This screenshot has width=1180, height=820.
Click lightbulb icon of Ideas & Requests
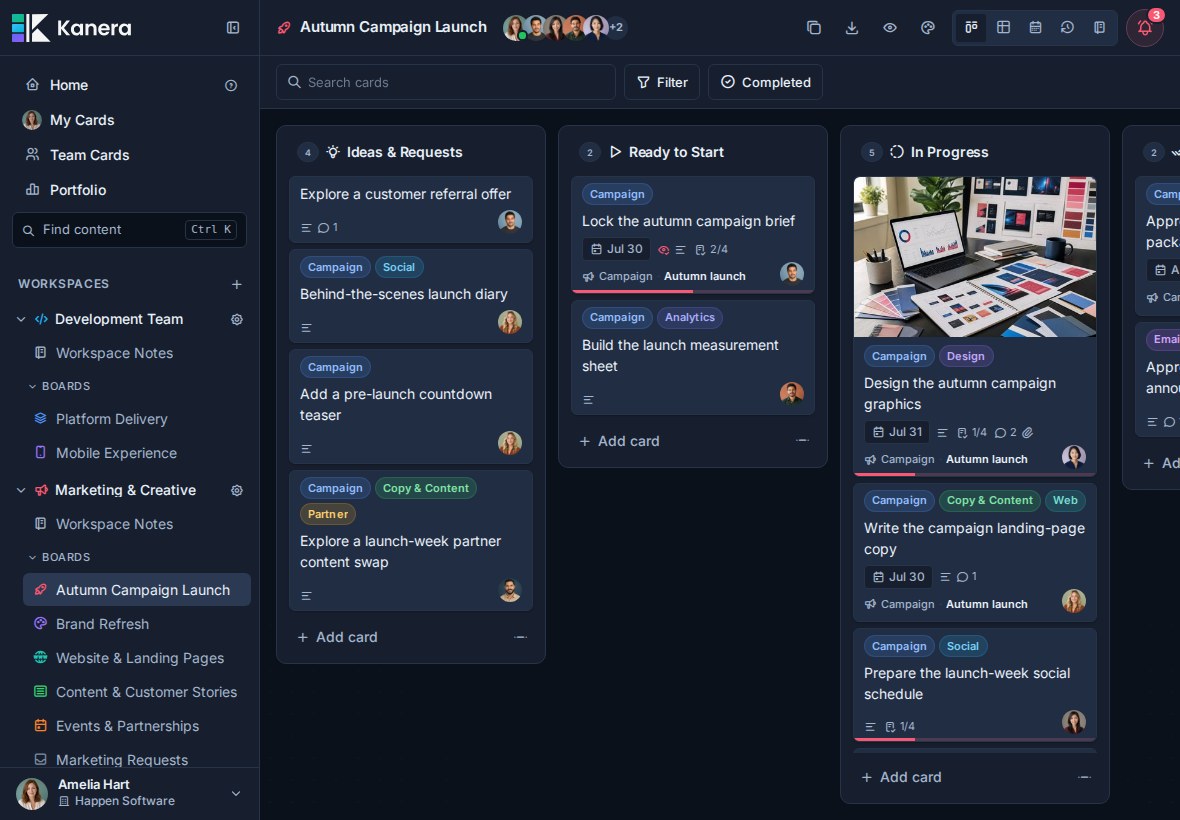pyautogui.click(x=333, y=152)
